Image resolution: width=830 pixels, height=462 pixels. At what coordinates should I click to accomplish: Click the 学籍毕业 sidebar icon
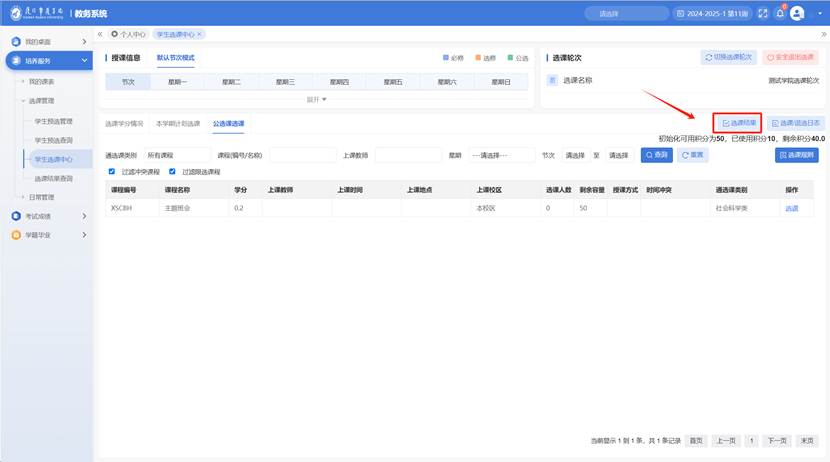pyautogui.click(x=15, y=235)
